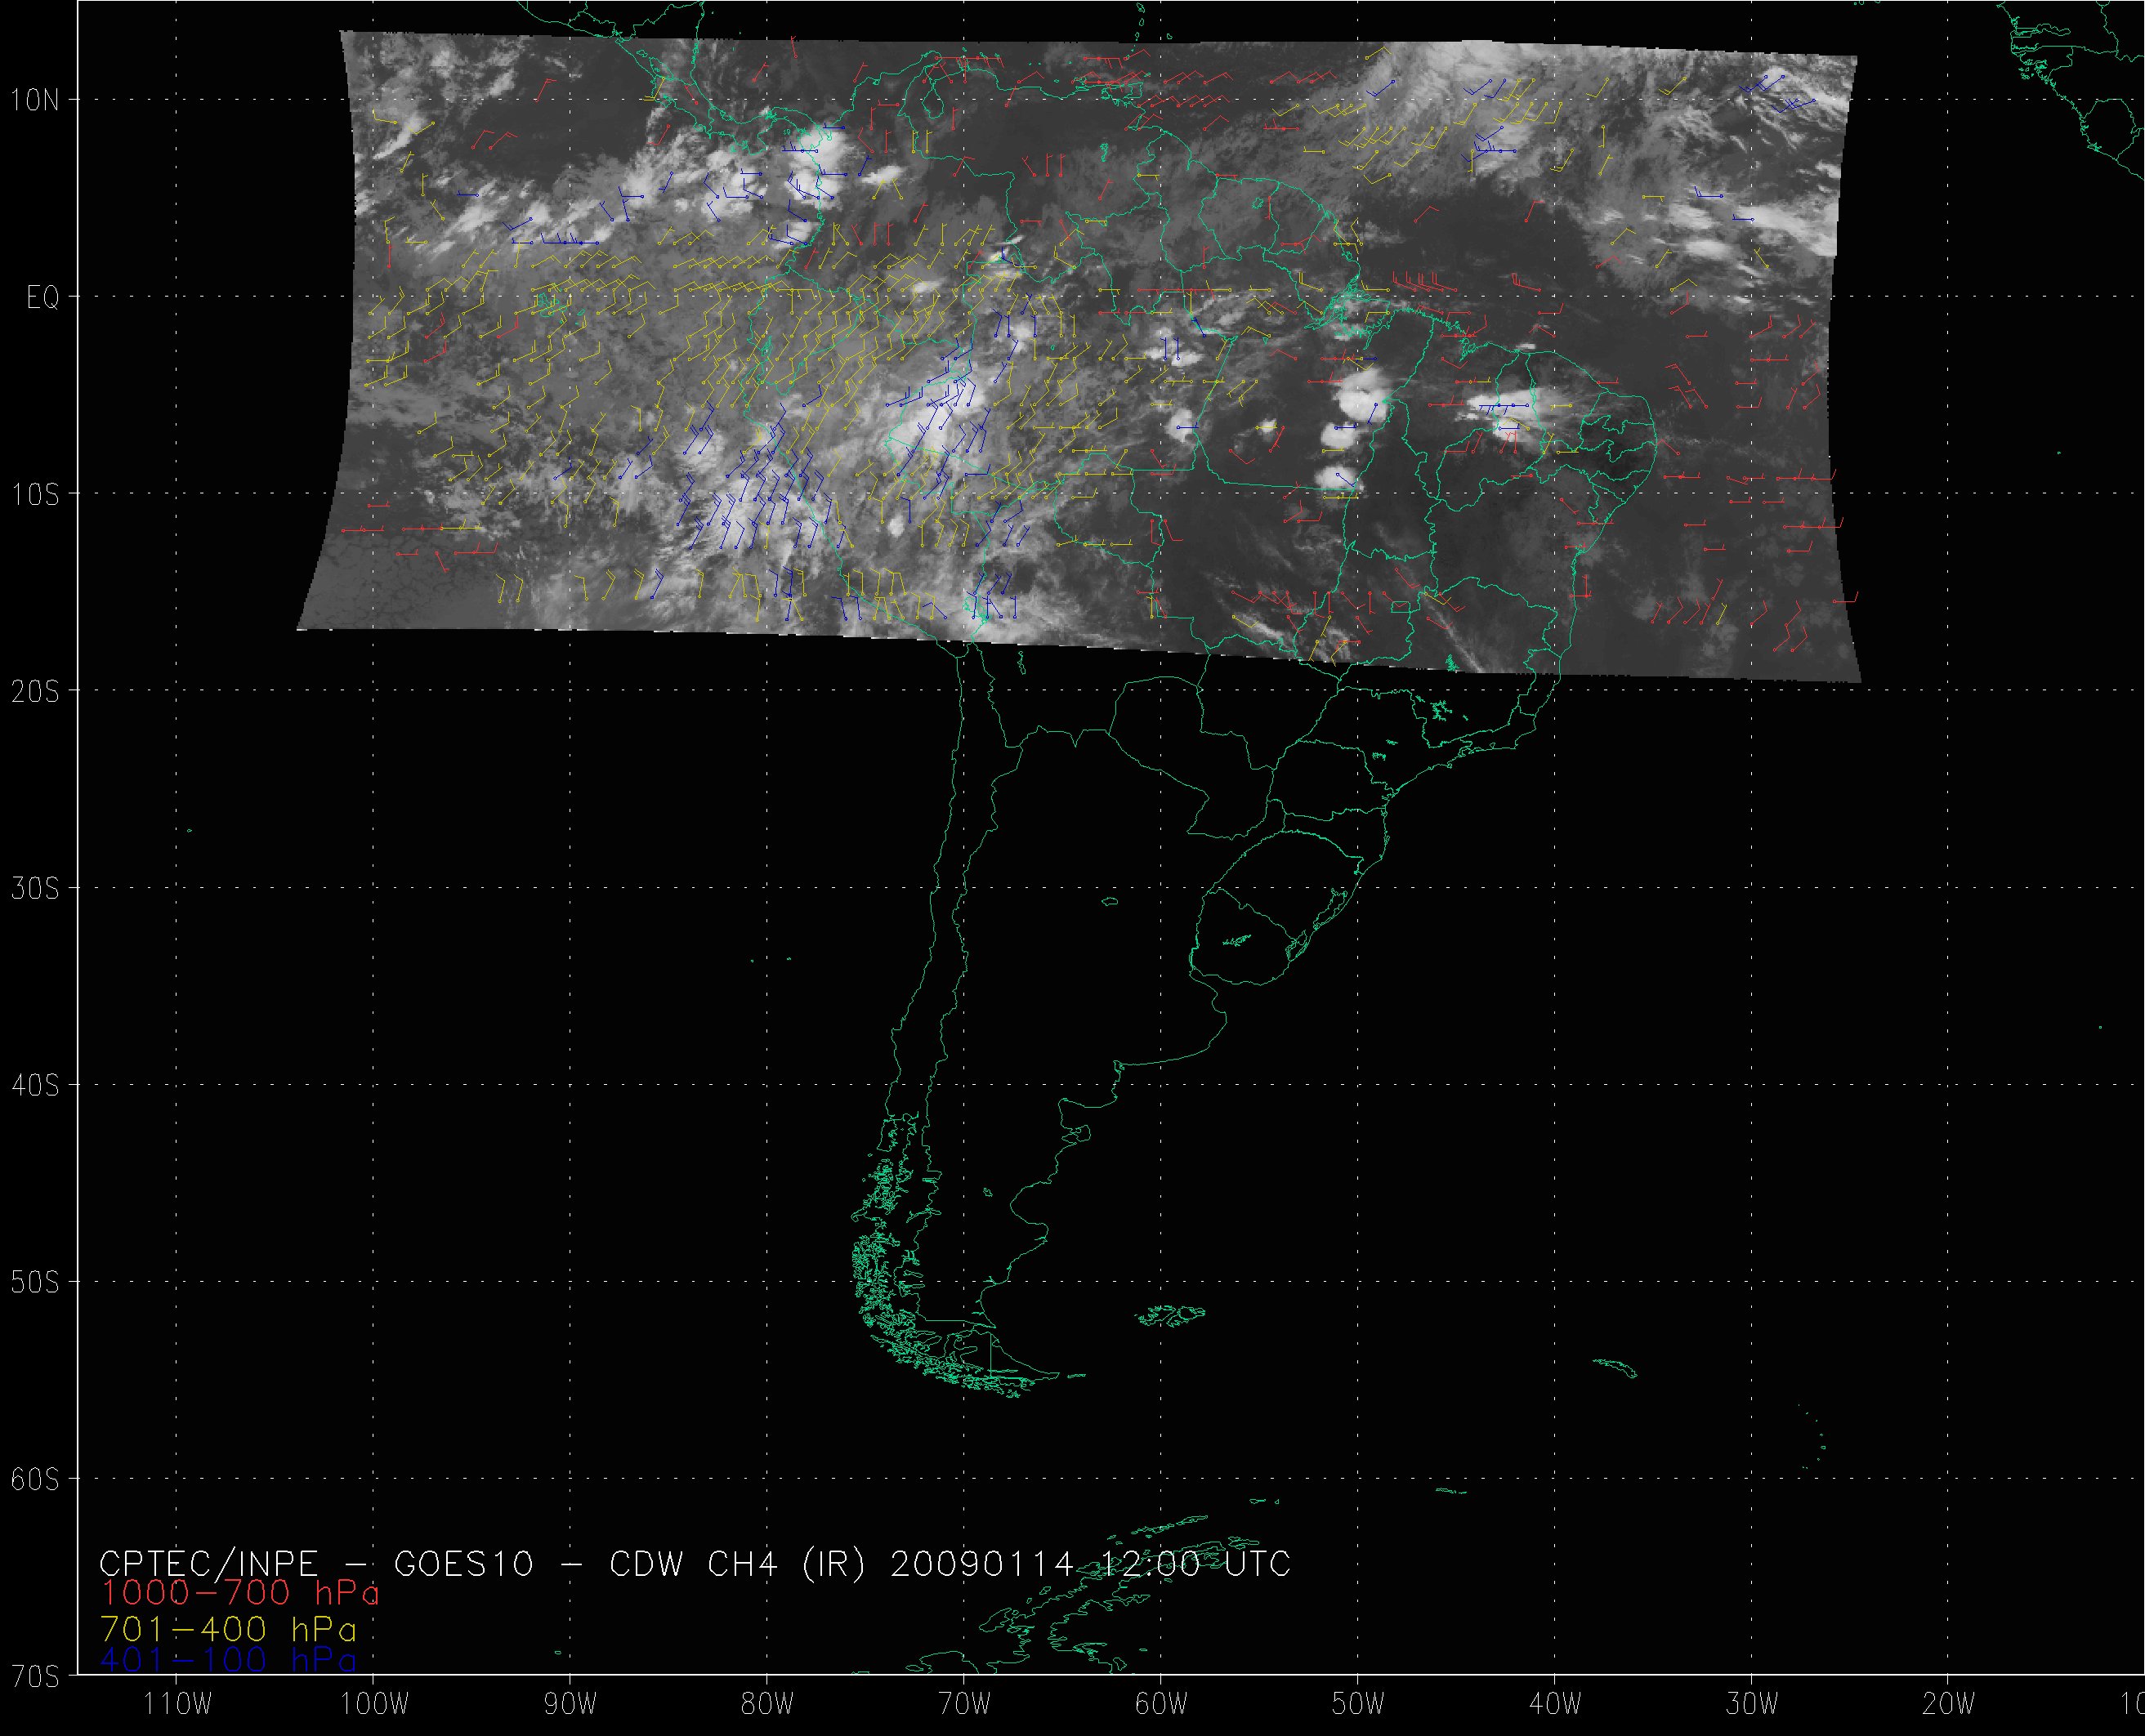The image size is (2145, 1736).
Task: Click the 70W longitude axis label
Action: pyautogui.click(x=965, y=1705)
